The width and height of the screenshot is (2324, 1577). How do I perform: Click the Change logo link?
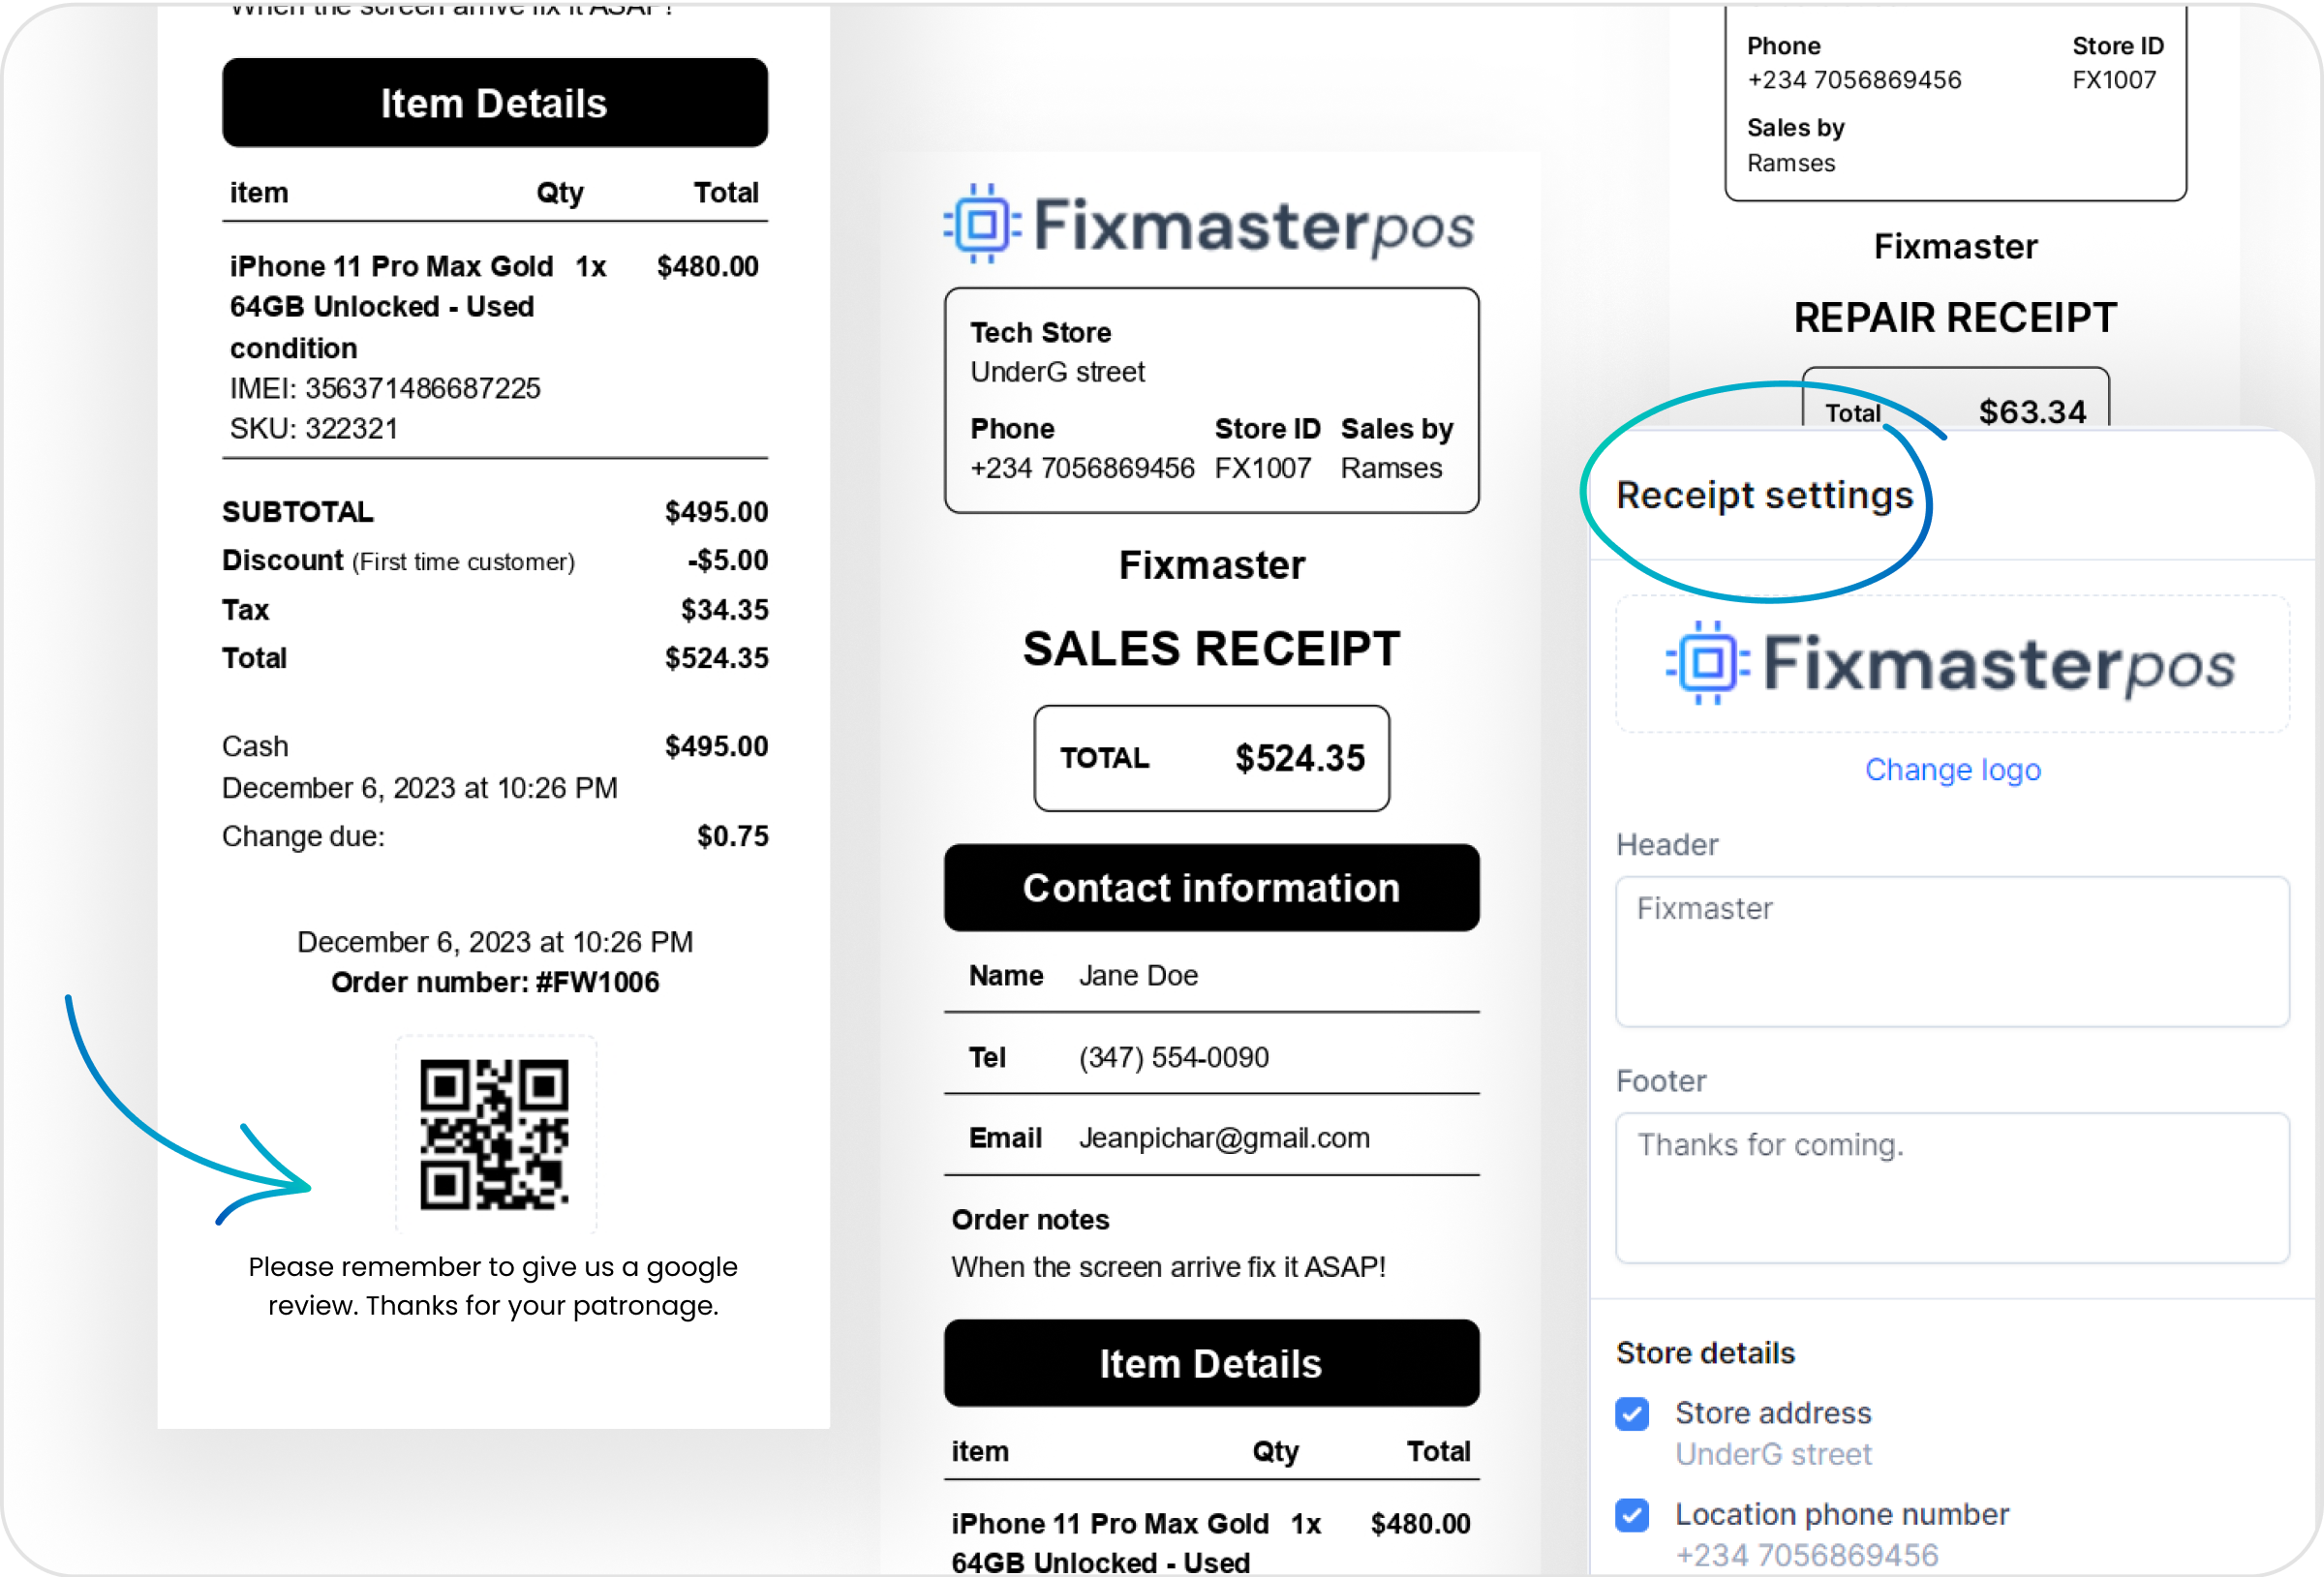pyautogui.click(x=1952, y=769)
